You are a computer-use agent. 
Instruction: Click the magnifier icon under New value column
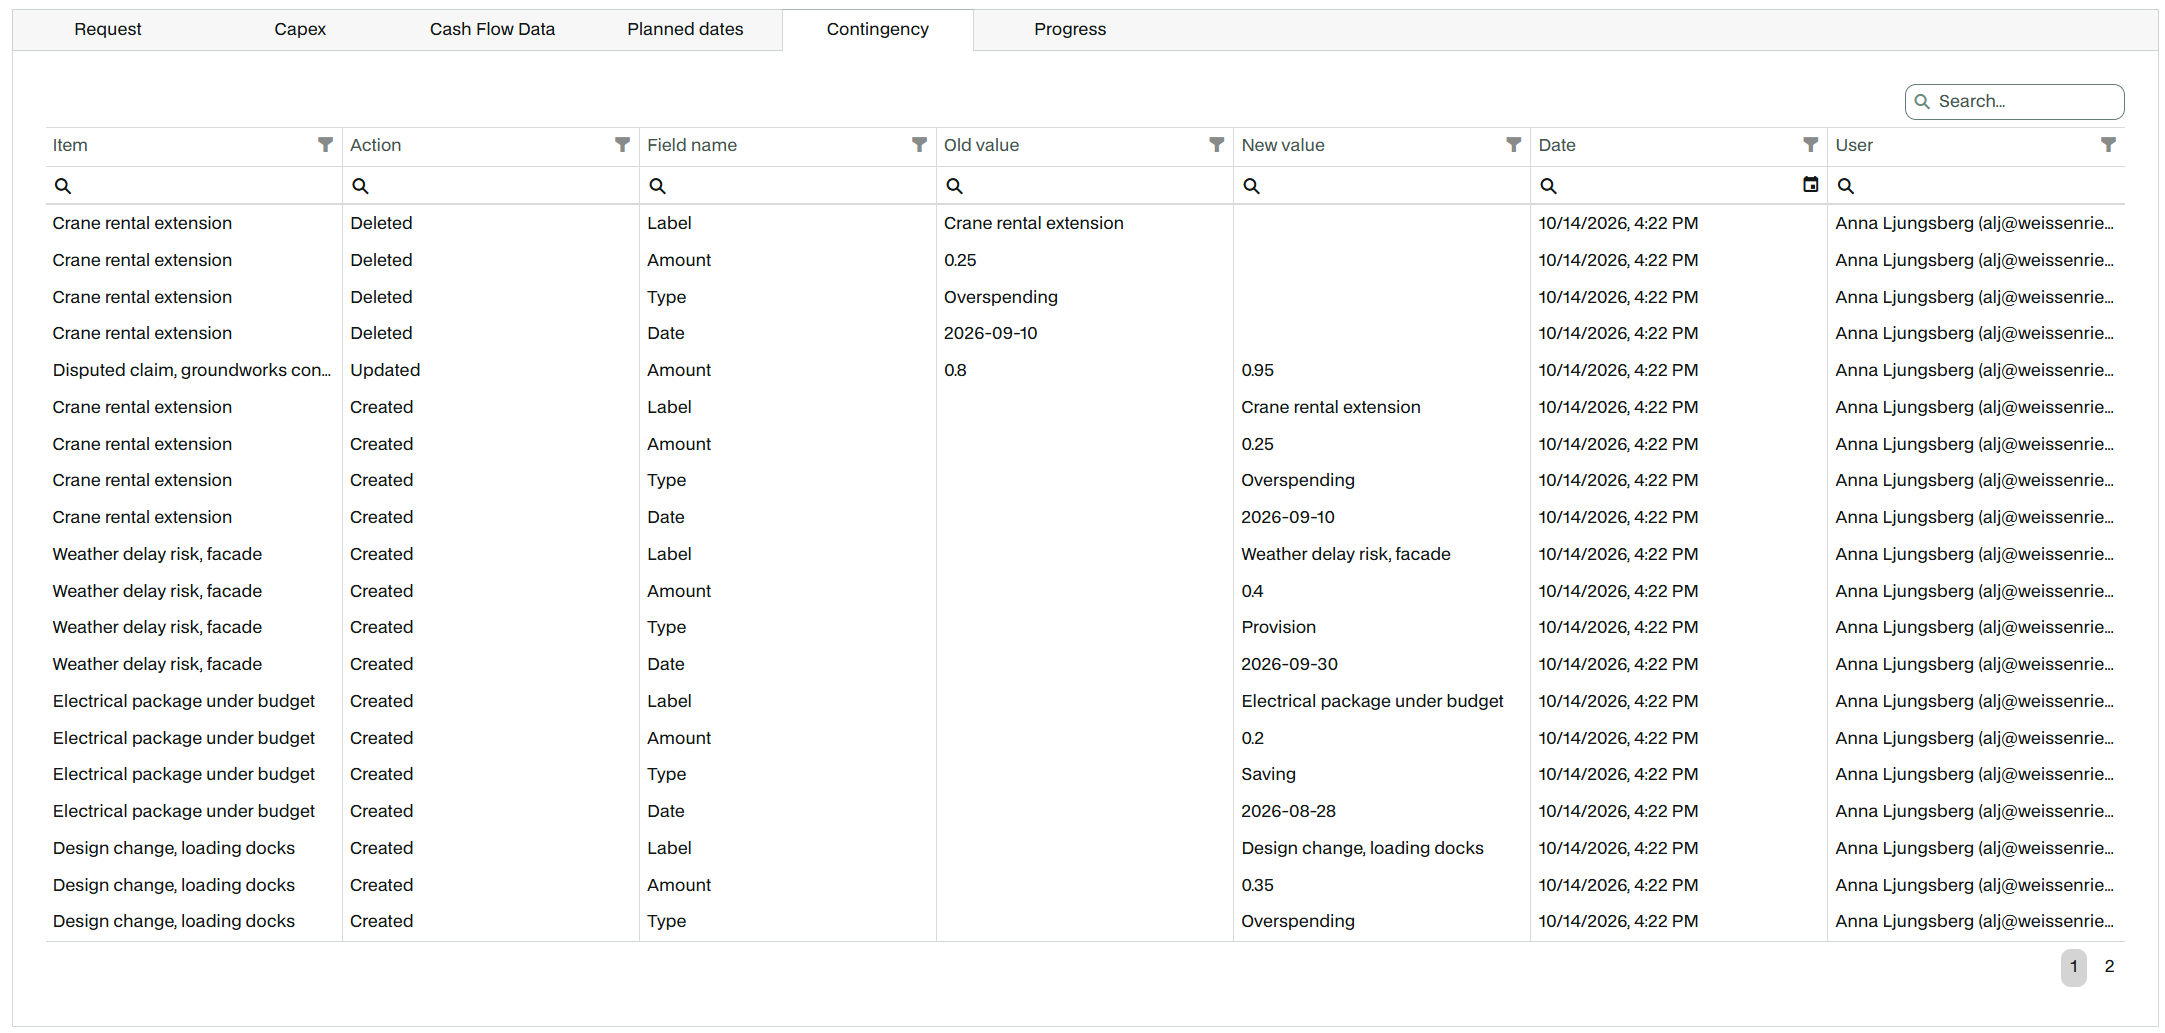1251,186
